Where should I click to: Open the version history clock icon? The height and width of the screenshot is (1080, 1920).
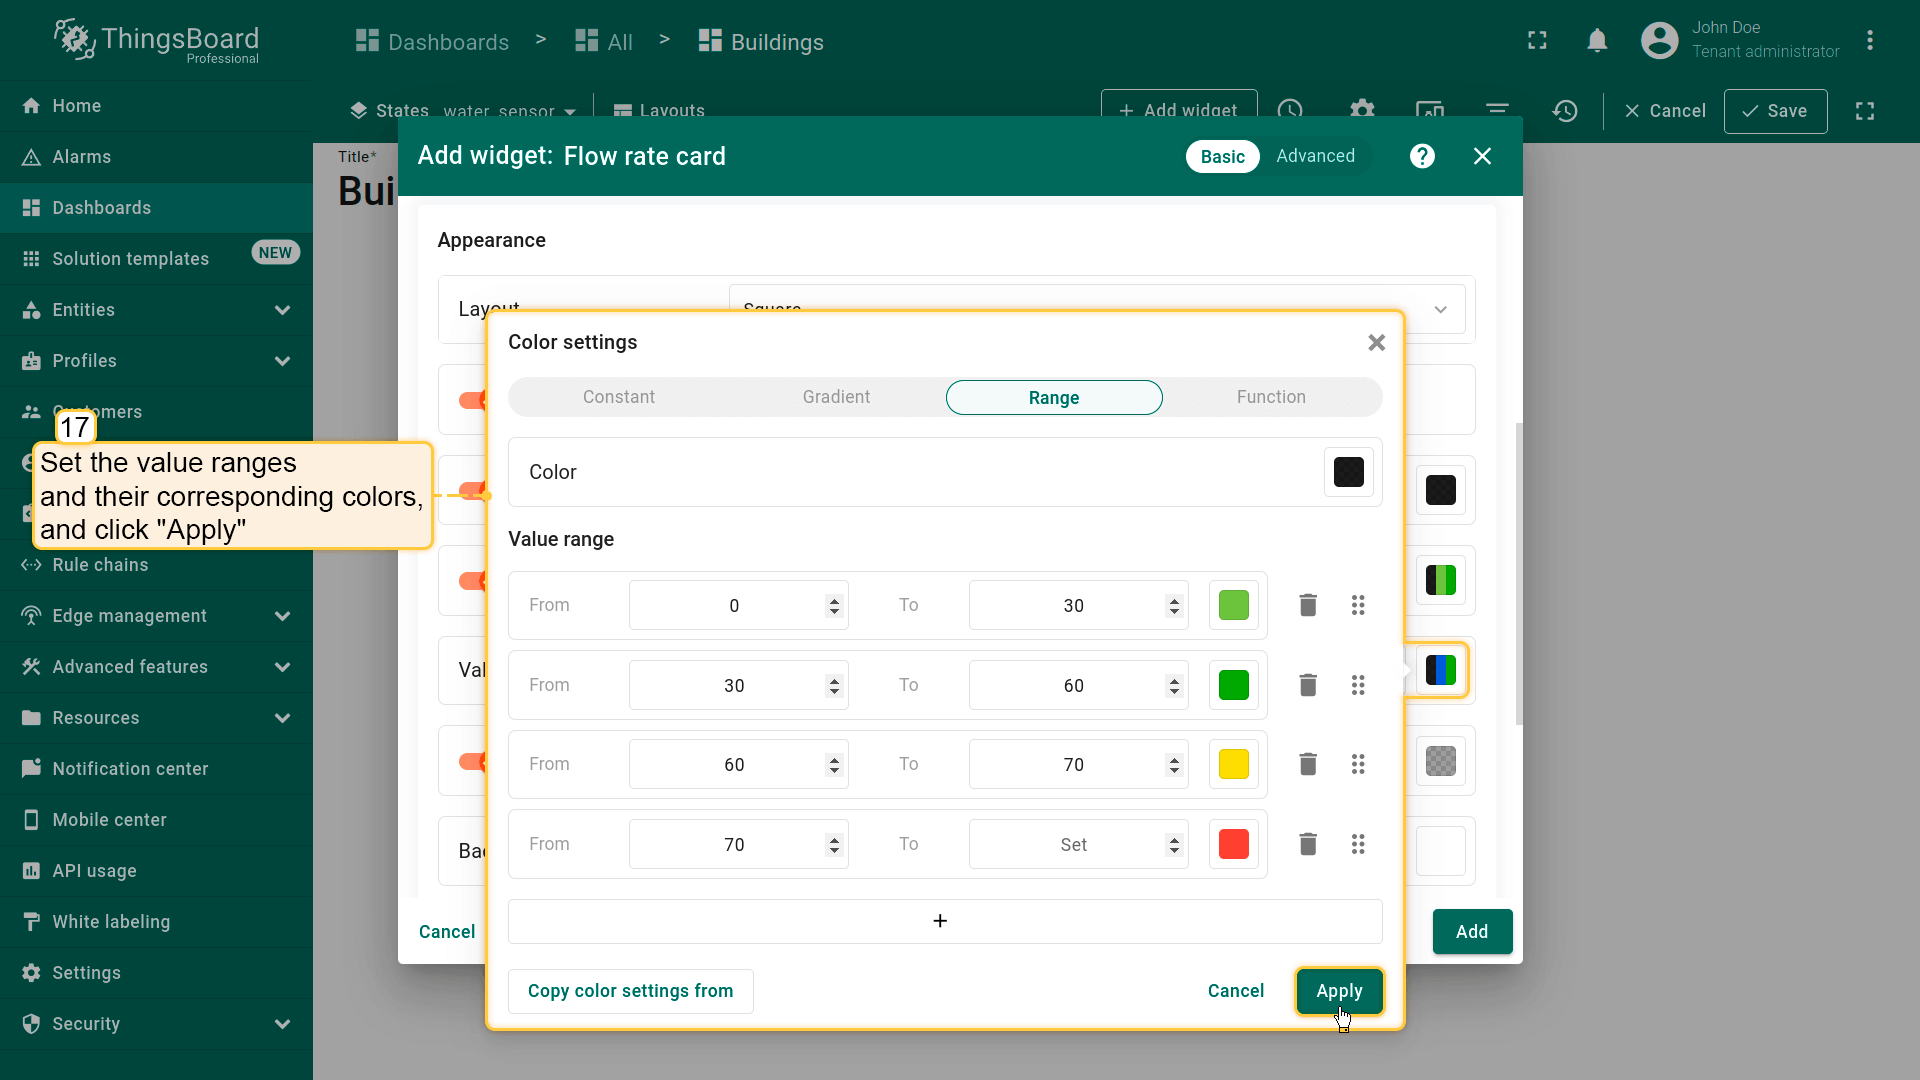[1565, 111]
